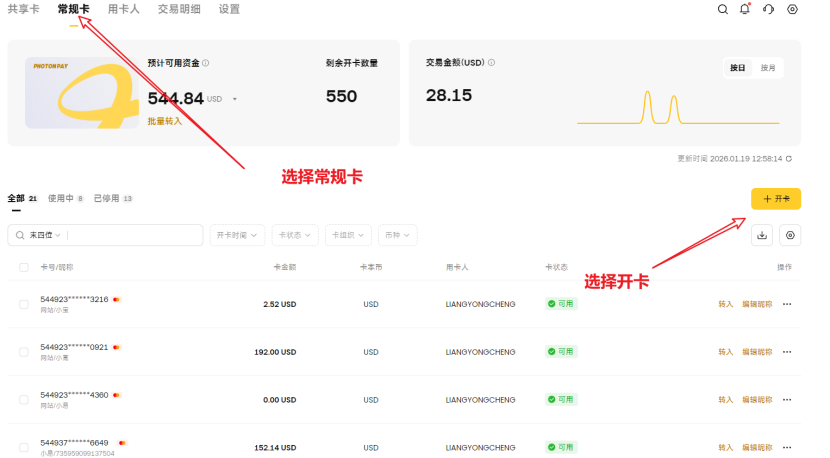Go to the 共享卡 tab
Image resolution: width=830 pixels, height=458 pixels.
point(23,9)
